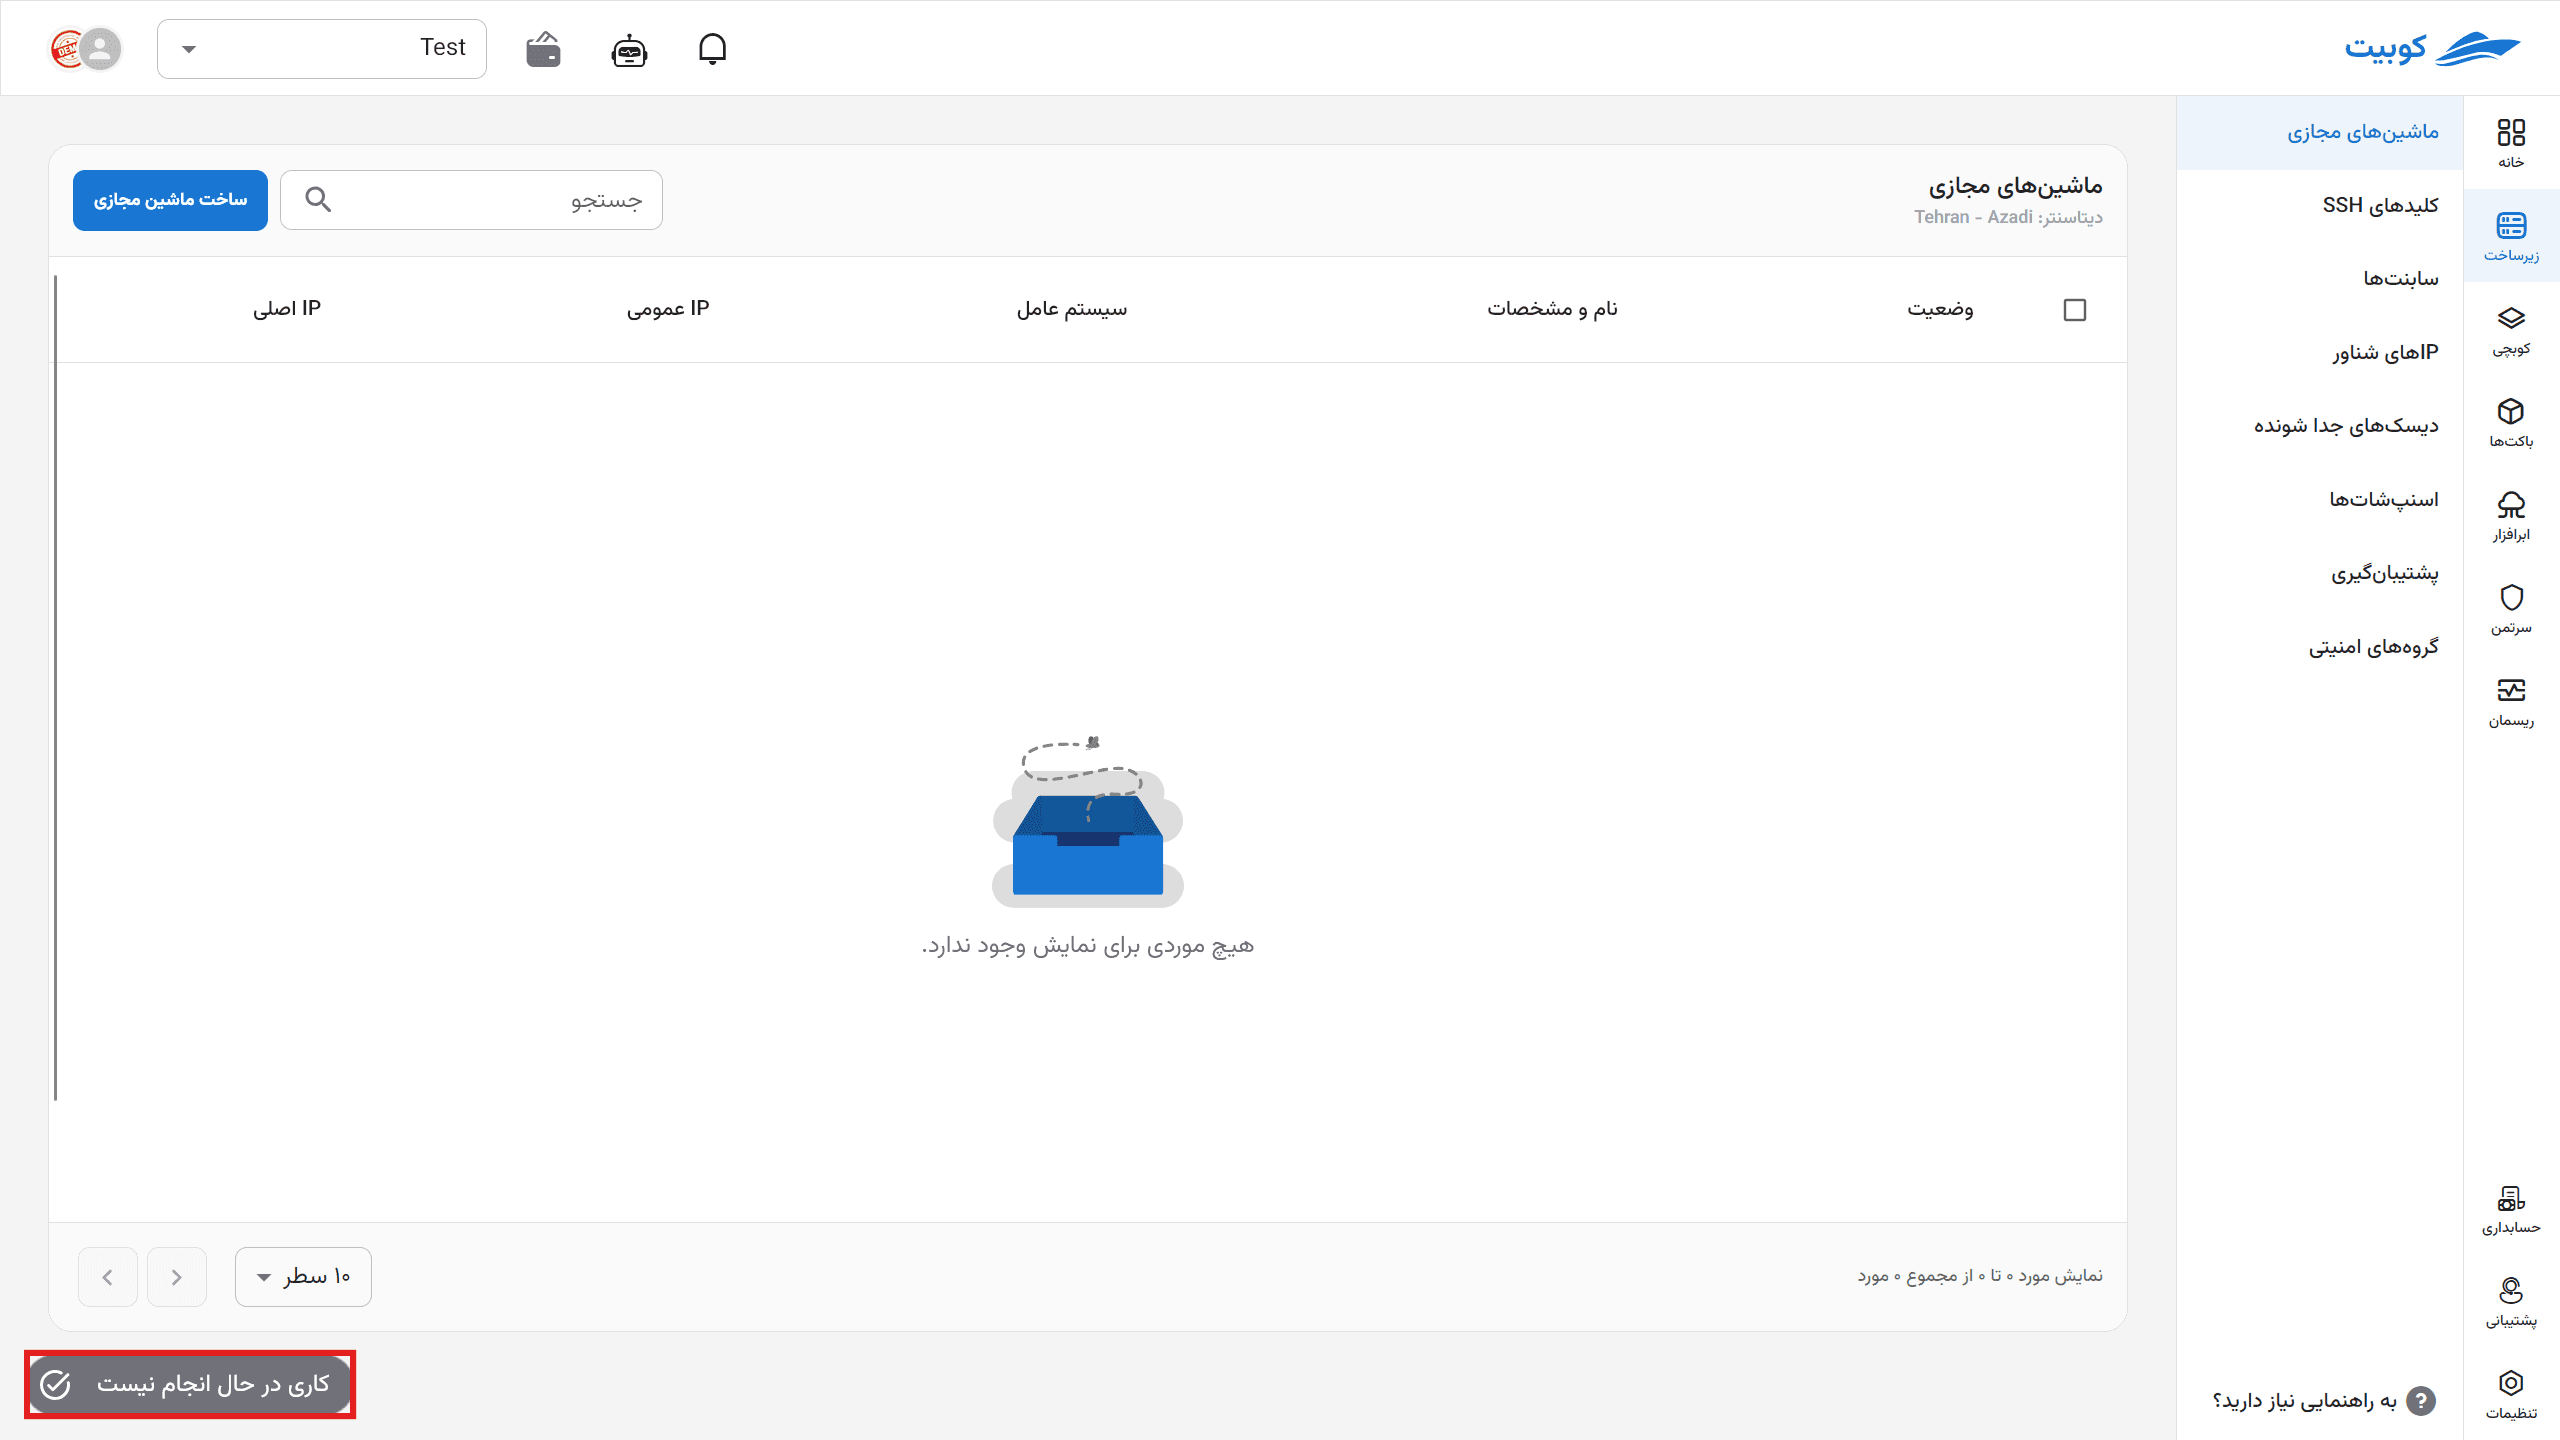The height and width of the screenshot is (1440, 2560).
Task: Select ماشین‌های مجازی menu item
Action: [2320, 133]
